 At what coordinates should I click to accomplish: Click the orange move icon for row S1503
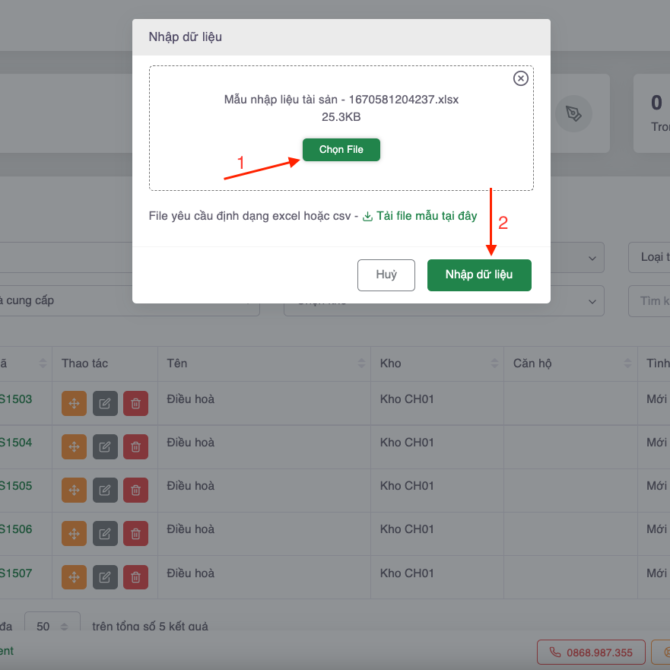pos(74,403)
